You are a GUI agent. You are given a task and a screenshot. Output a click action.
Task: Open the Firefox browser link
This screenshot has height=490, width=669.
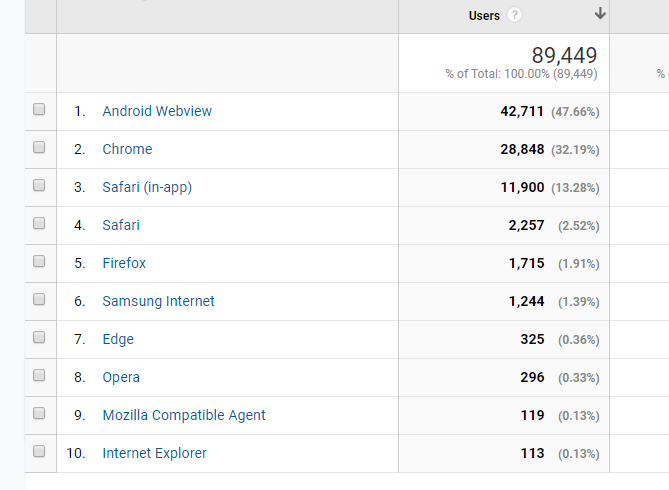coord(124,263)
